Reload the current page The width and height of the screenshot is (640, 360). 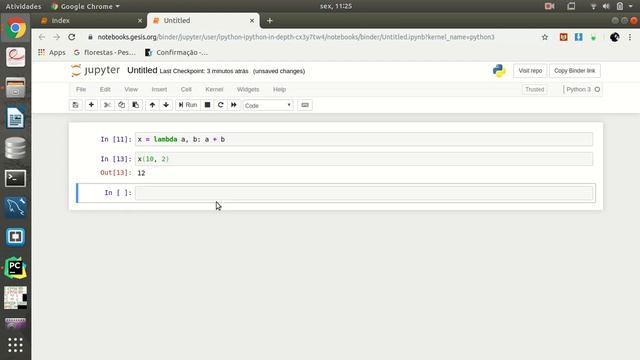(71, 37)
